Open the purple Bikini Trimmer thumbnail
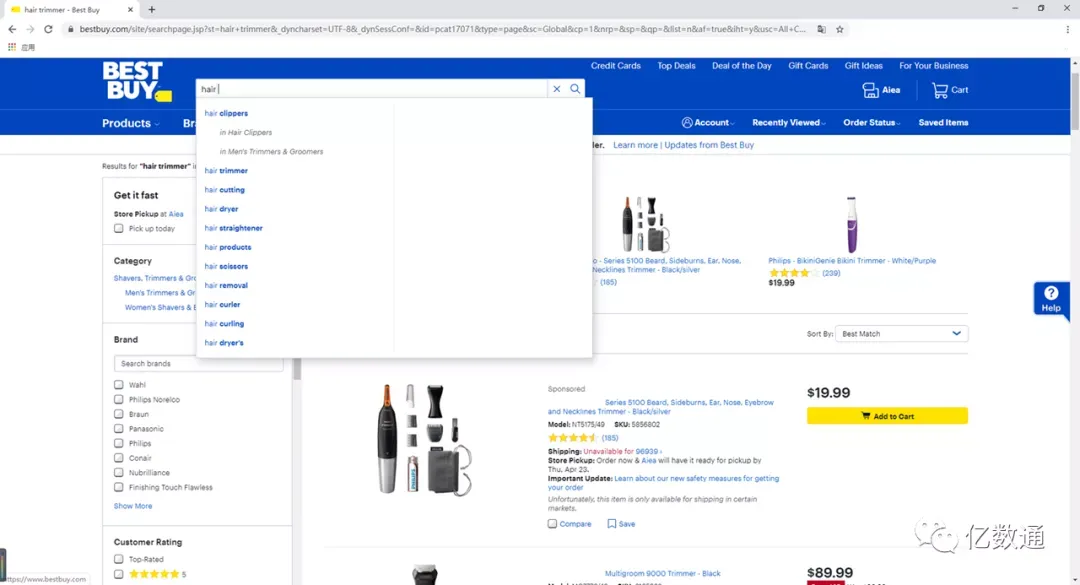Viewport: 1080px width, 585px height. [x=851, y=225]
